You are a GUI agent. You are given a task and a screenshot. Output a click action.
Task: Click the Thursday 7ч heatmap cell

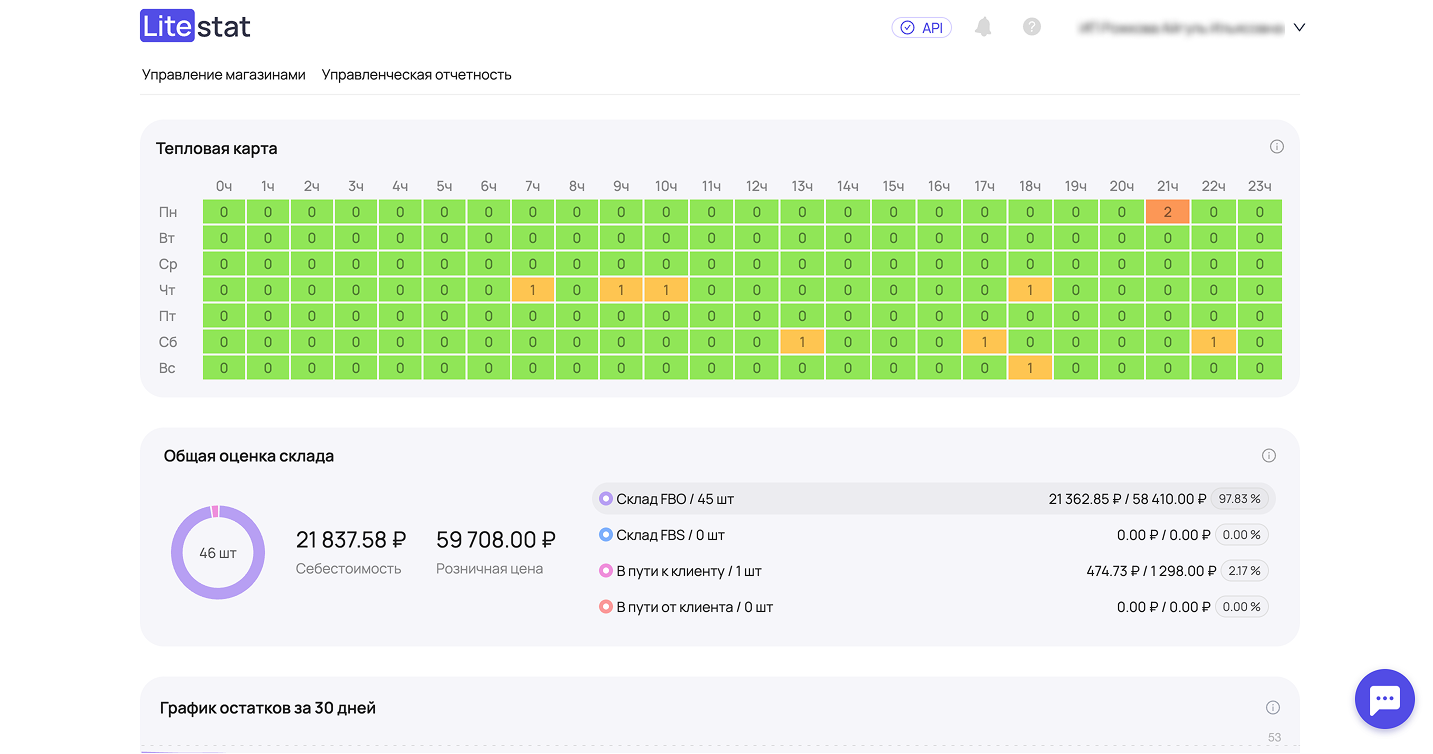pyautogui.click(x=533, y=290)
